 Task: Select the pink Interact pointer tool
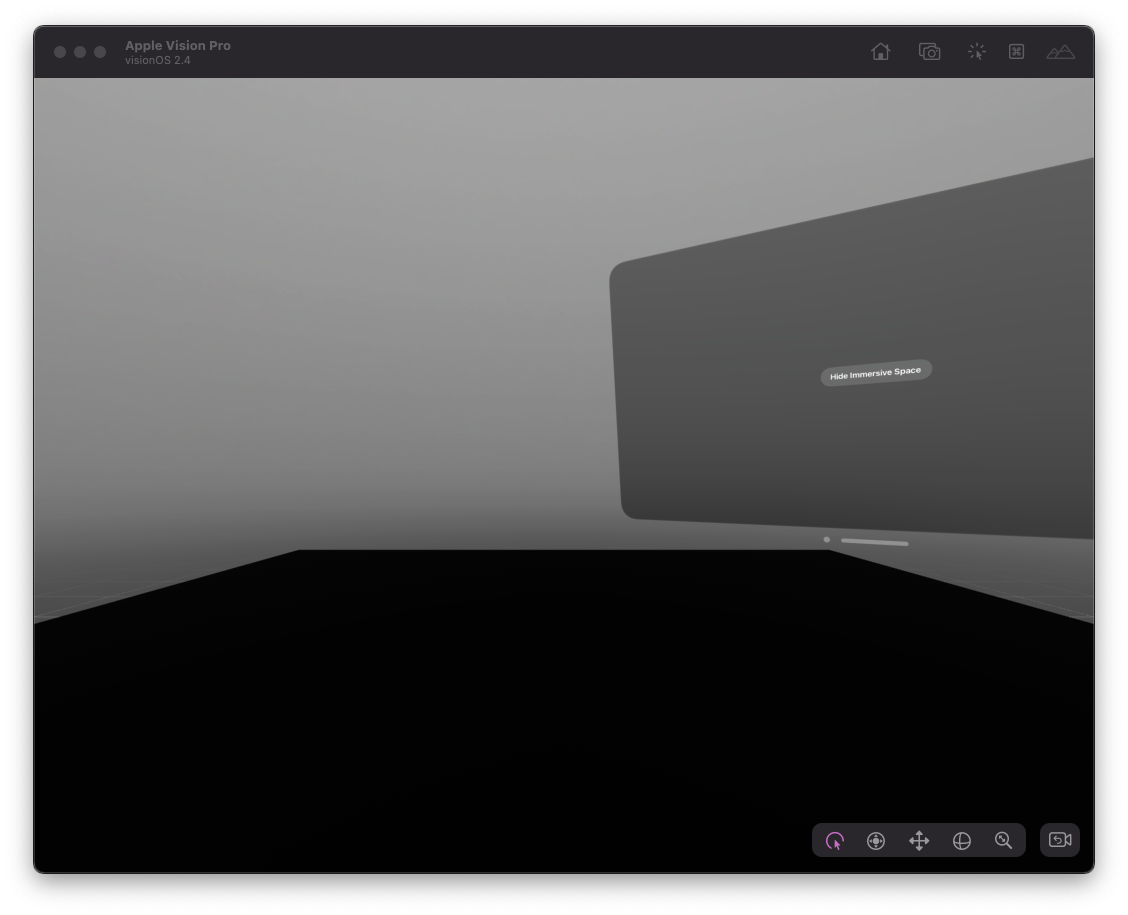pos(835,841)
